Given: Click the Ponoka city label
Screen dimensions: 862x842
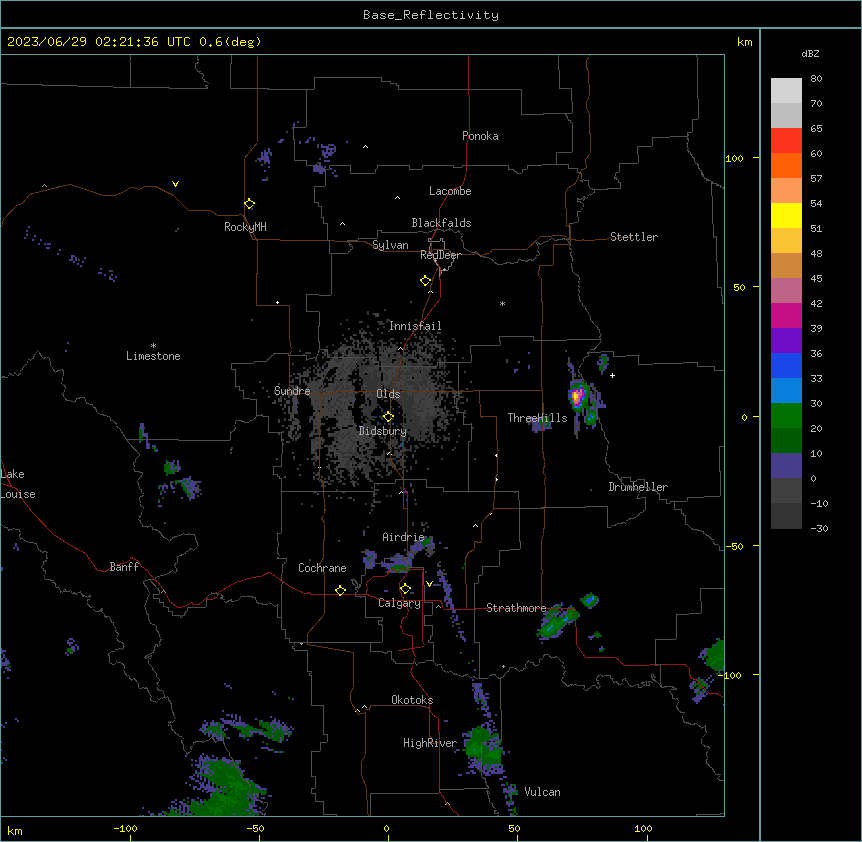Looking at the screenshot, I should pyautogui.click(x=480, y=136).
